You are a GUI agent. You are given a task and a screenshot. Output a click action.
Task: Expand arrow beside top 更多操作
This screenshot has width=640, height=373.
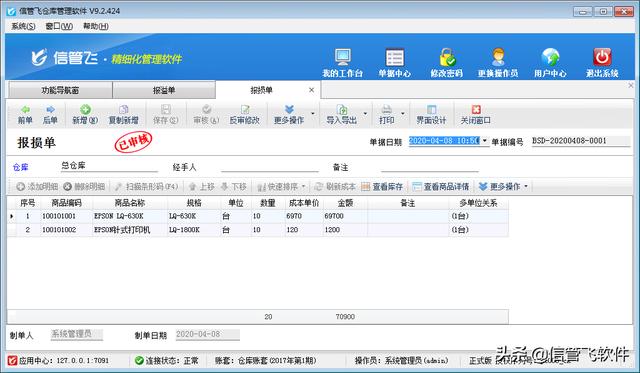click(313, 113)
